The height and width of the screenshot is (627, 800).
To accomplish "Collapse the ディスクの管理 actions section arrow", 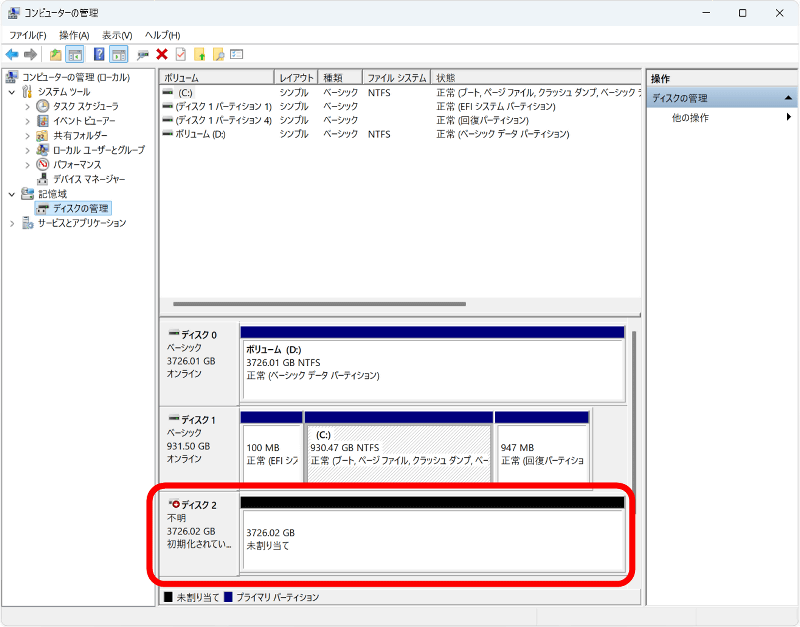I will click(x=788, y=97).
